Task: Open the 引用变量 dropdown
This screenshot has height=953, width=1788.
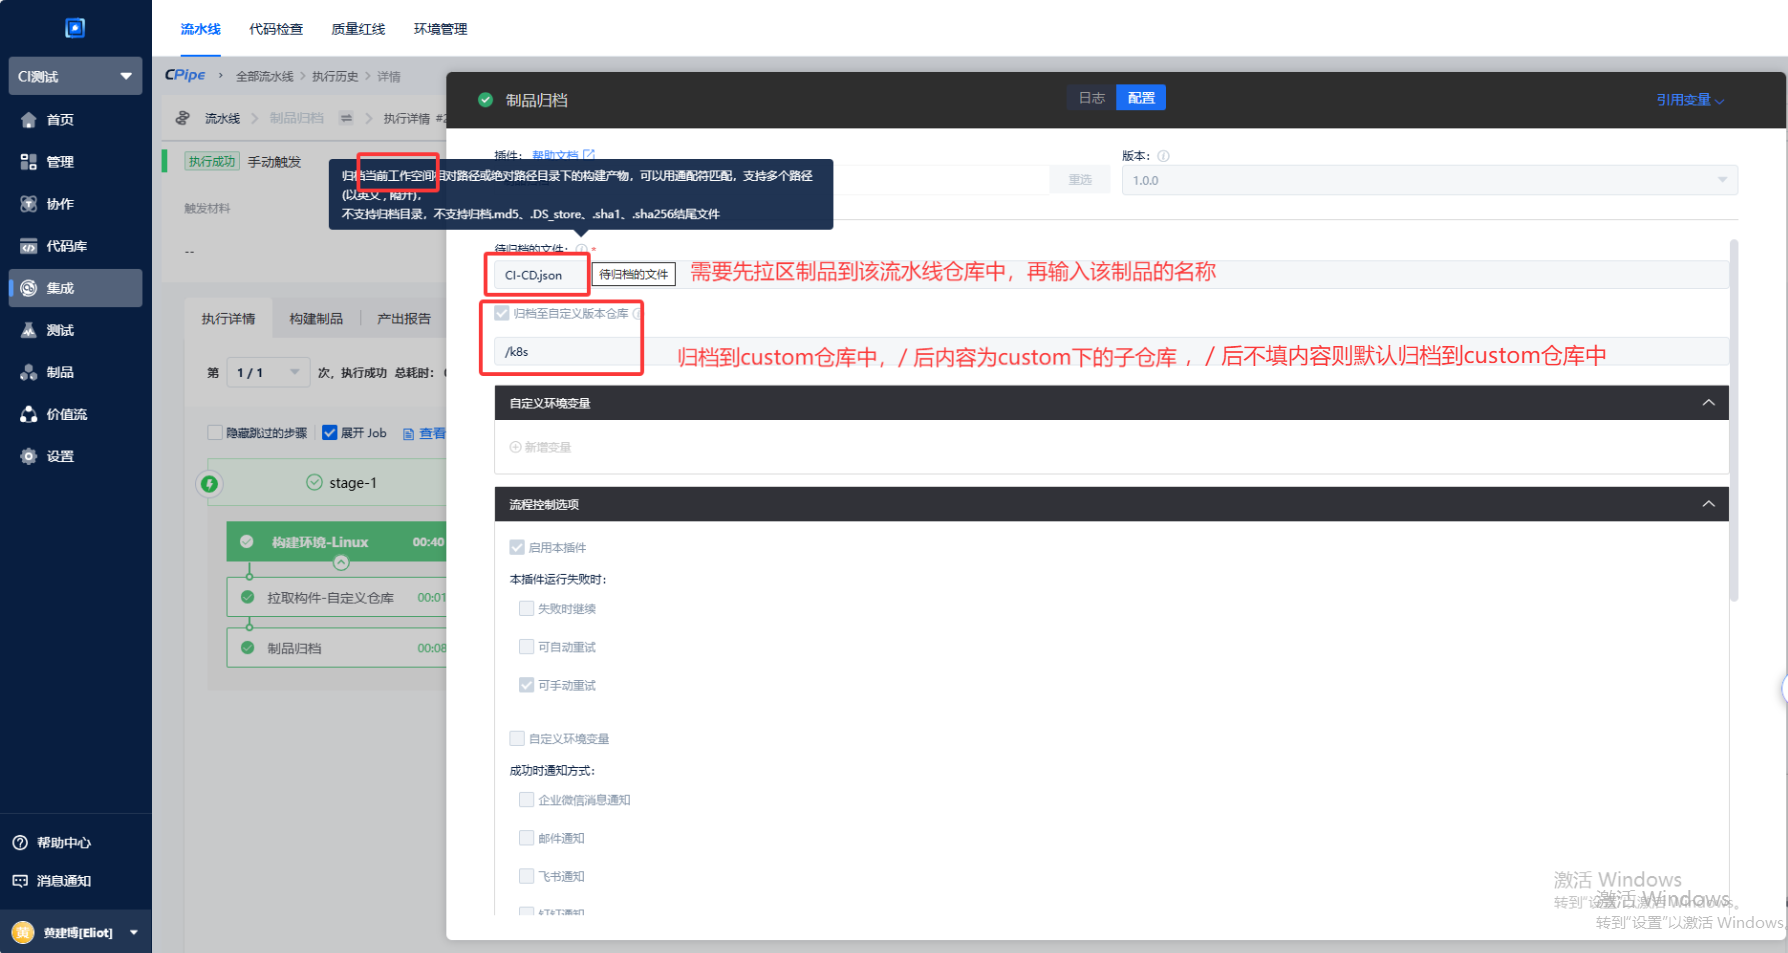Action: tap(1689, 100)
